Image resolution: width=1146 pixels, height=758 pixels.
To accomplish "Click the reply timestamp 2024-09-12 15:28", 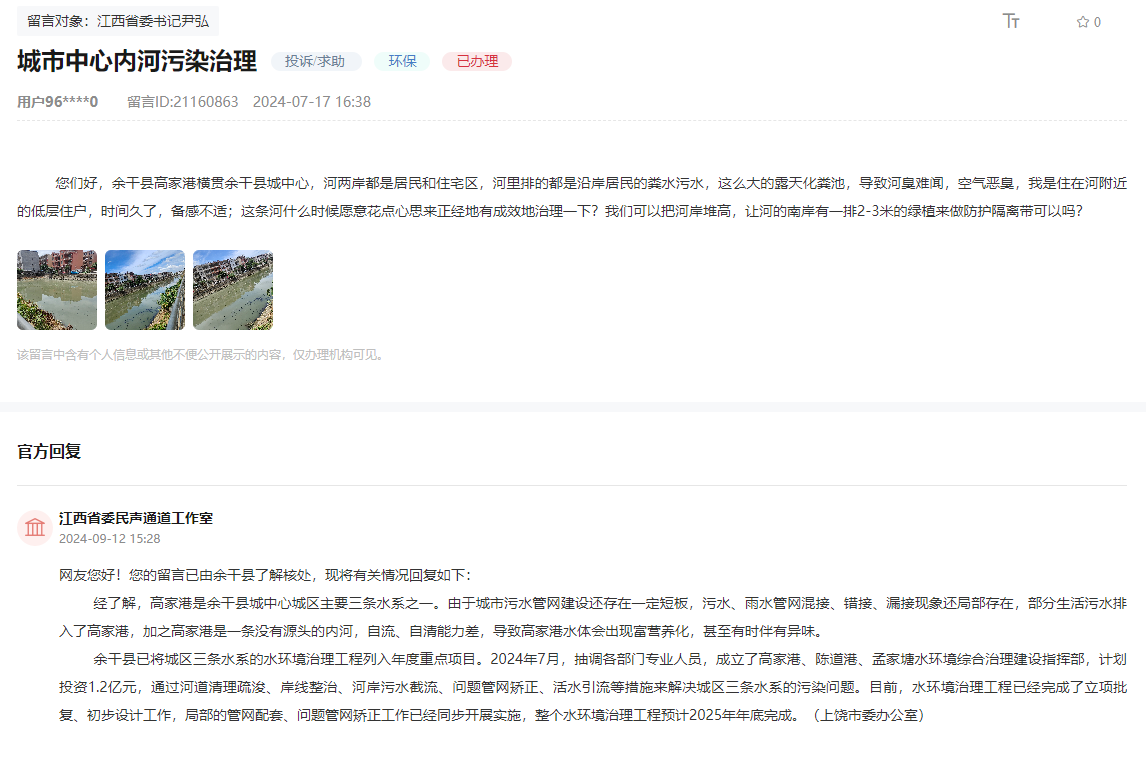I will click(110, 538).
